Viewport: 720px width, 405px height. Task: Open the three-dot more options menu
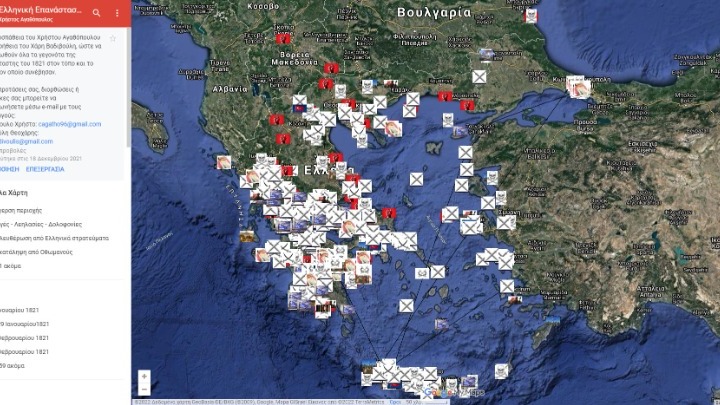click(x=117, y=13)
